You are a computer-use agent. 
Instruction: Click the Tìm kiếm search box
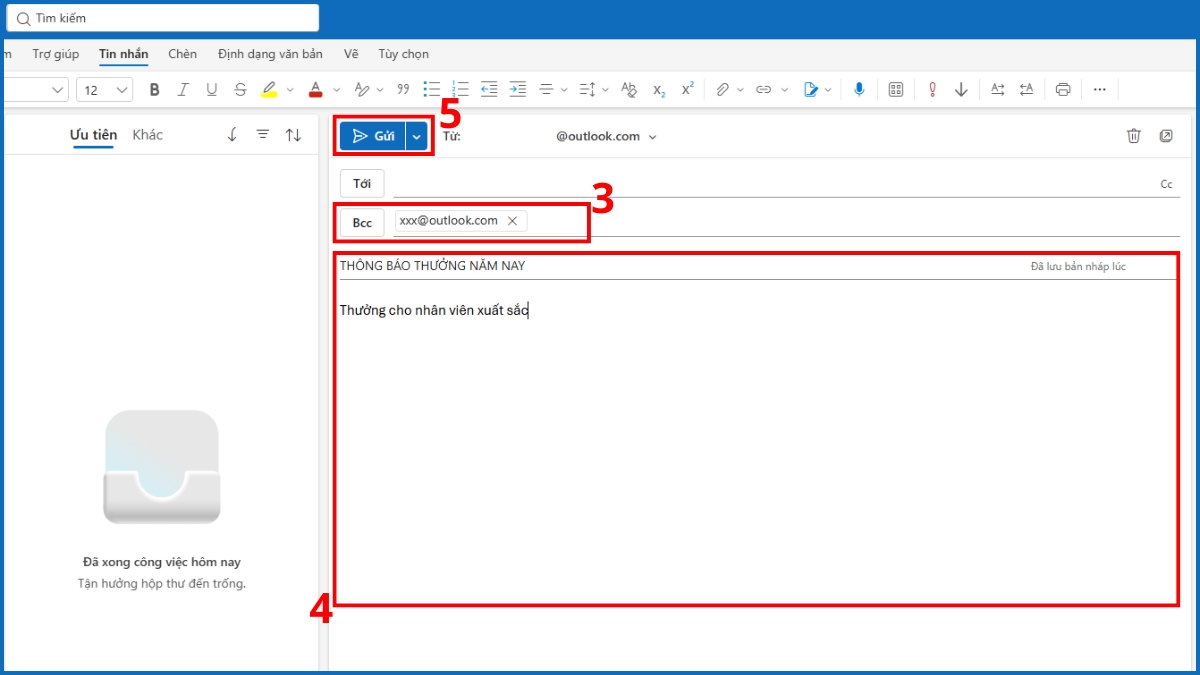pos(162,18)
